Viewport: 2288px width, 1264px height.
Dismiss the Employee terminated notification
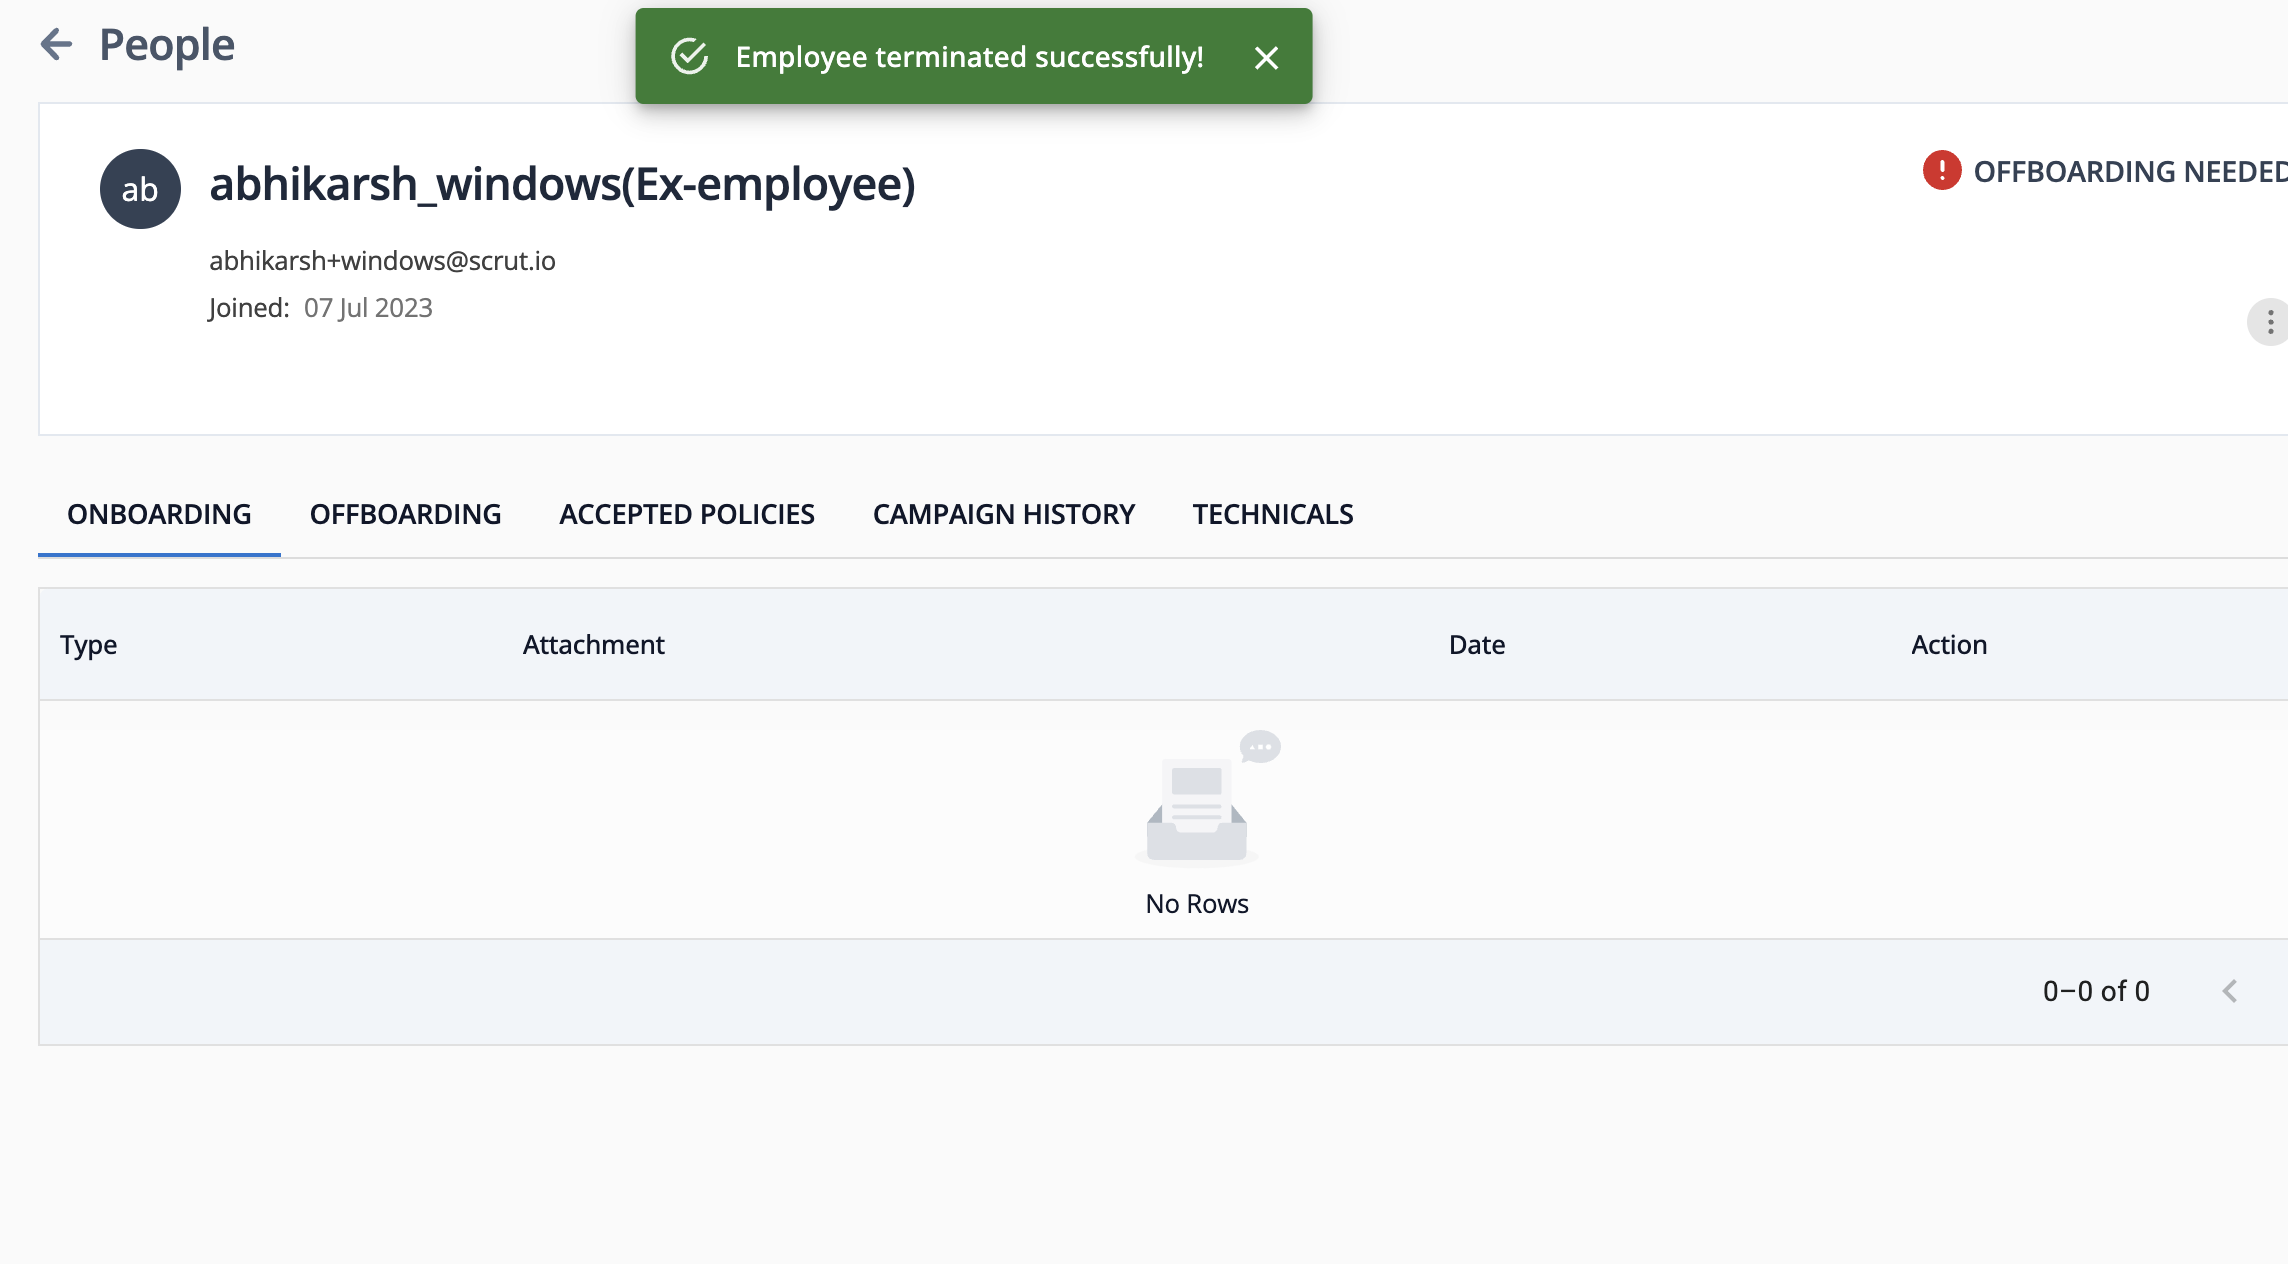(x=1266, y=58)
